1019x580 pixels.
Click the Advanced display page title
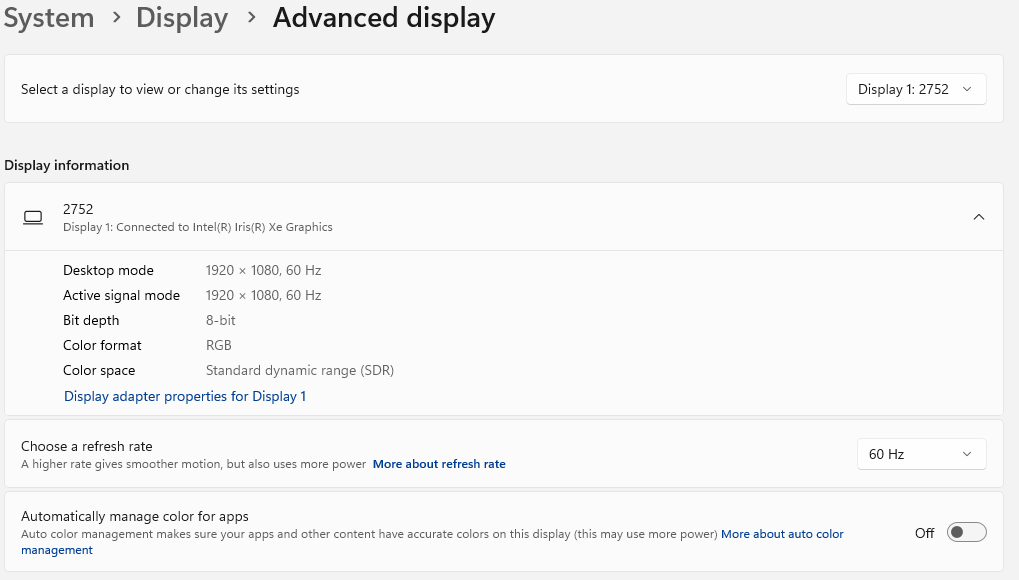click(x=383, y=18)
